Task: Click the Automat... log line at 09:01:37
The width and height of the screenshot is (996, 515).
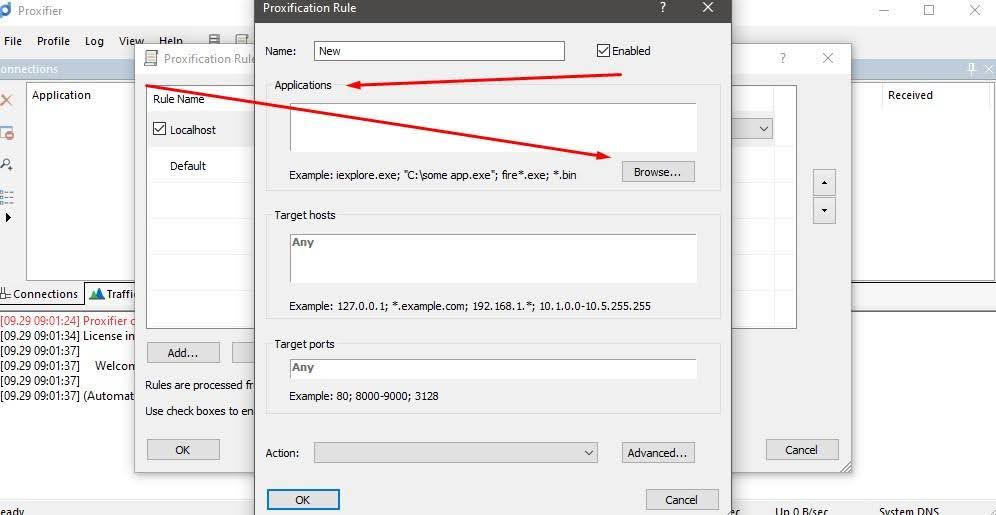Action: 67,396
